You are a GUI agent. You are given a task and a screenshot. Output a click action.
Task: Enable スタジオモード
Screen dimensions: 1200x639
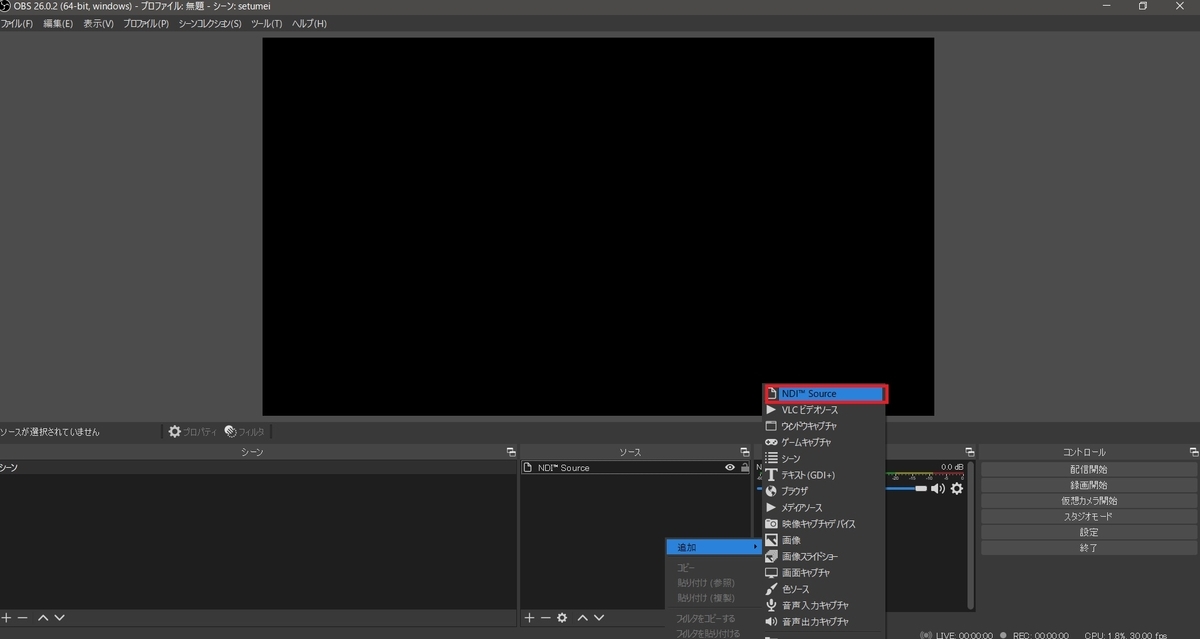click(x=1089, y=517)
